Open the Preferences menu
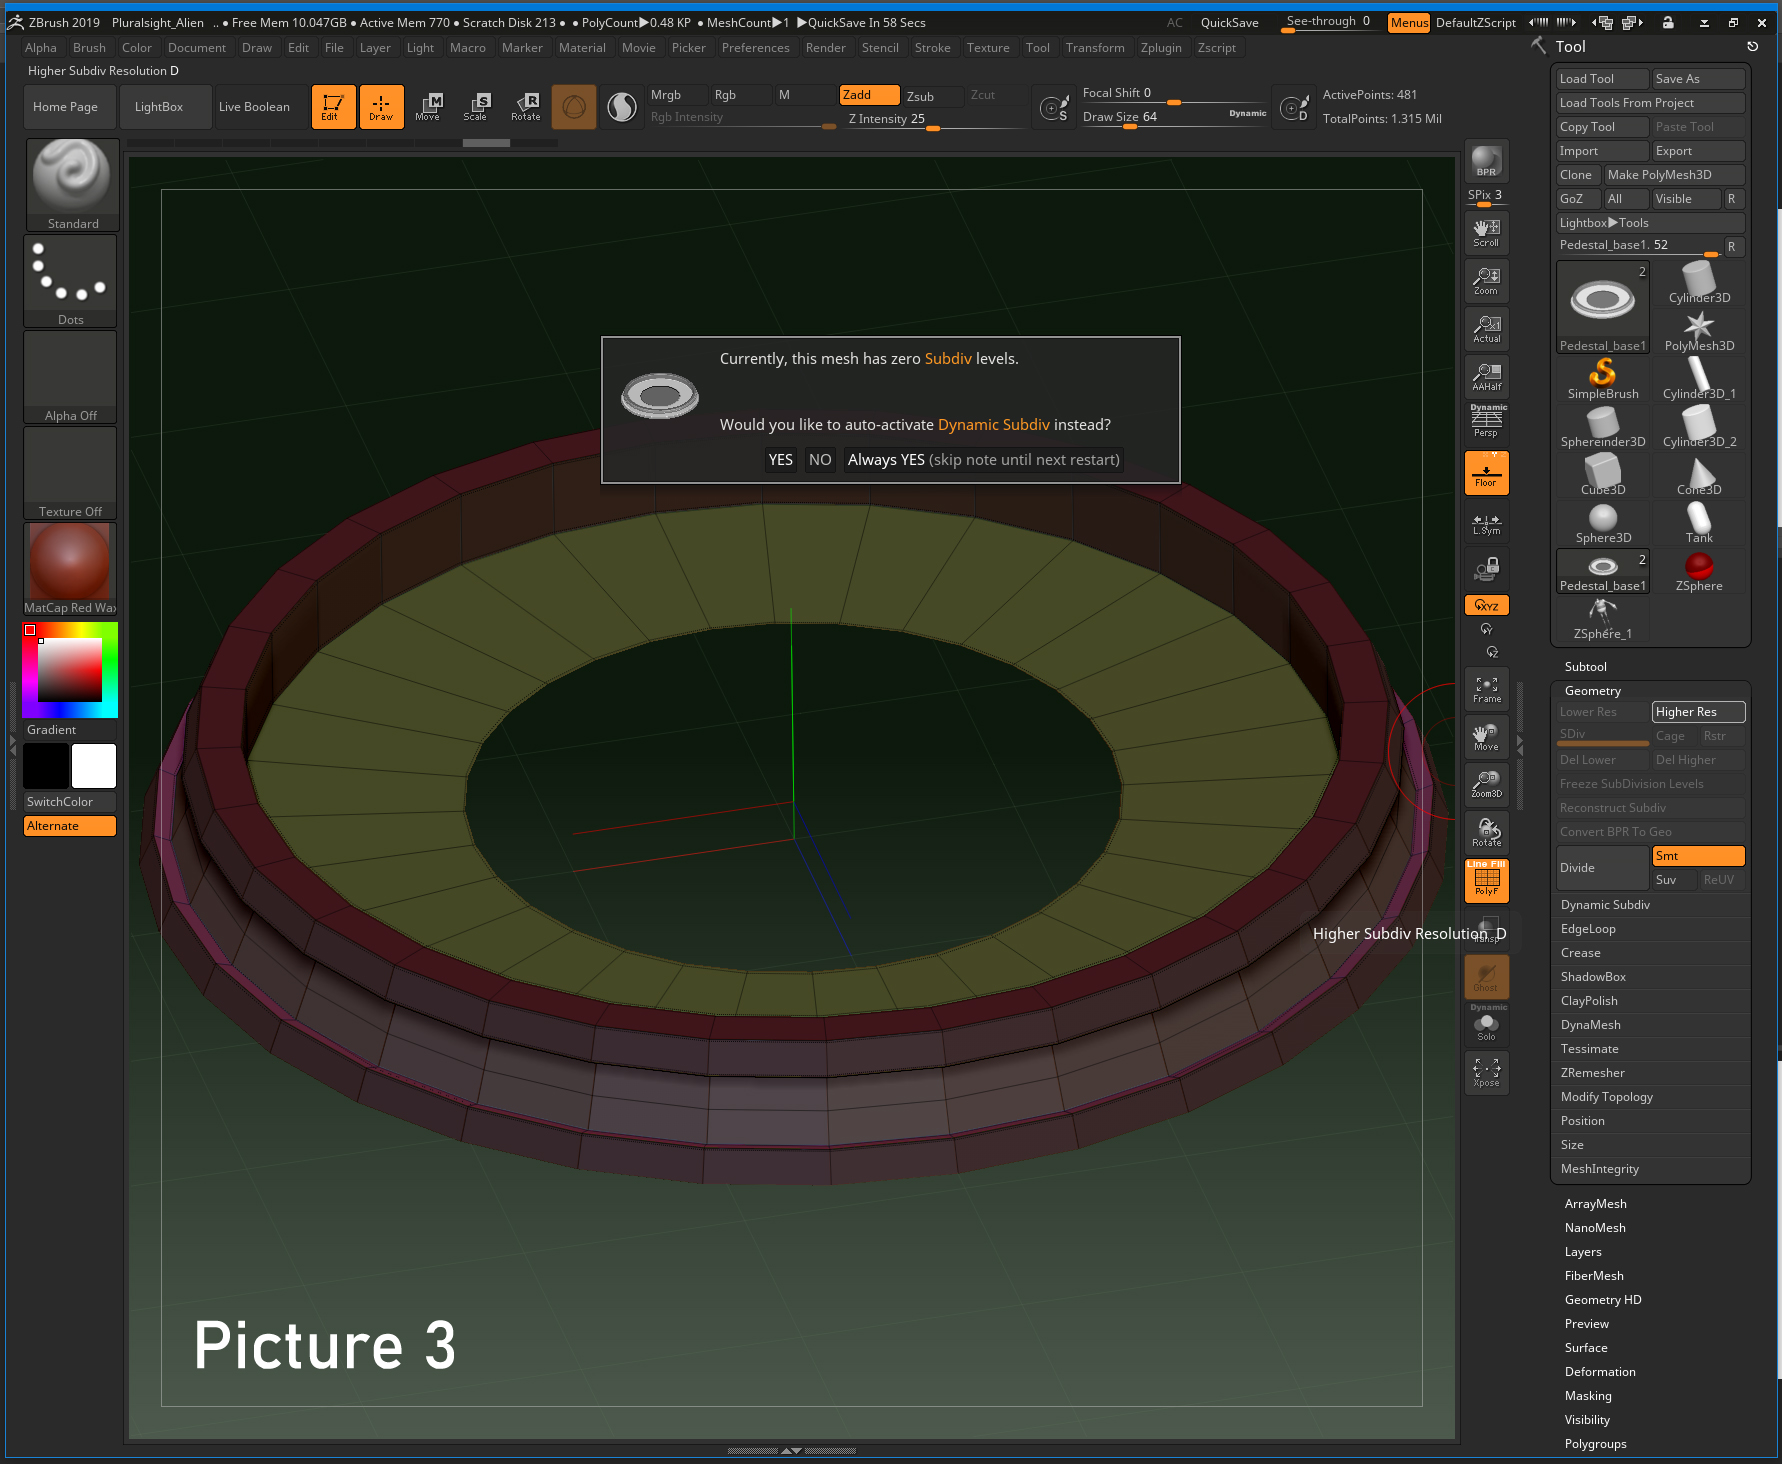This screenshot has width=1782, height=1464. pos(755,48)
